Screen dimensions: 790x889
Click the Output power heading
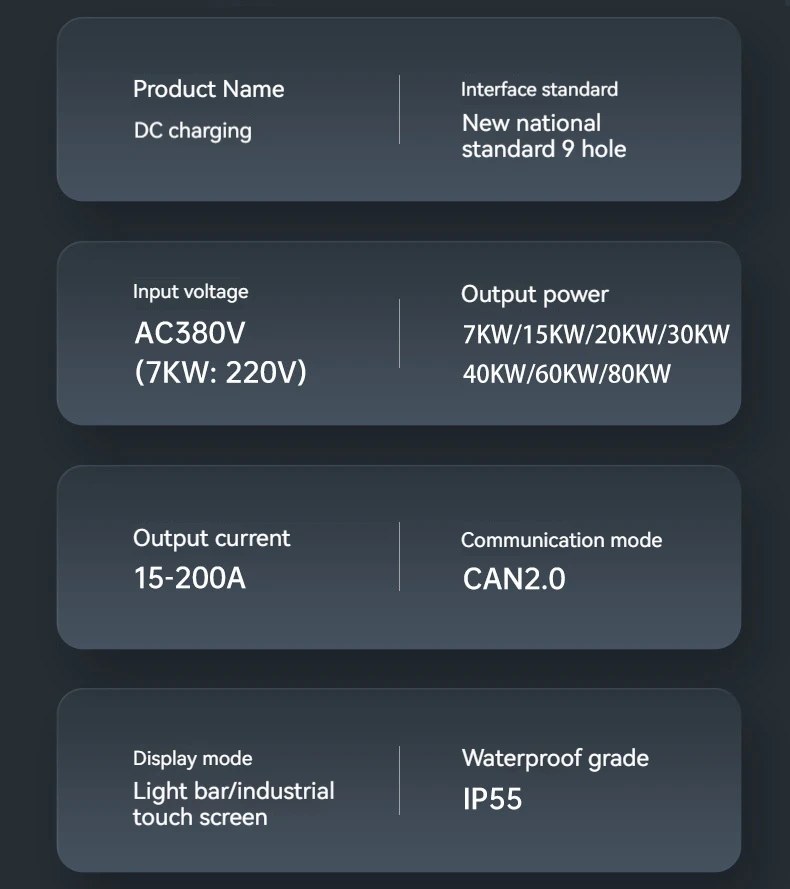point(534,294)
